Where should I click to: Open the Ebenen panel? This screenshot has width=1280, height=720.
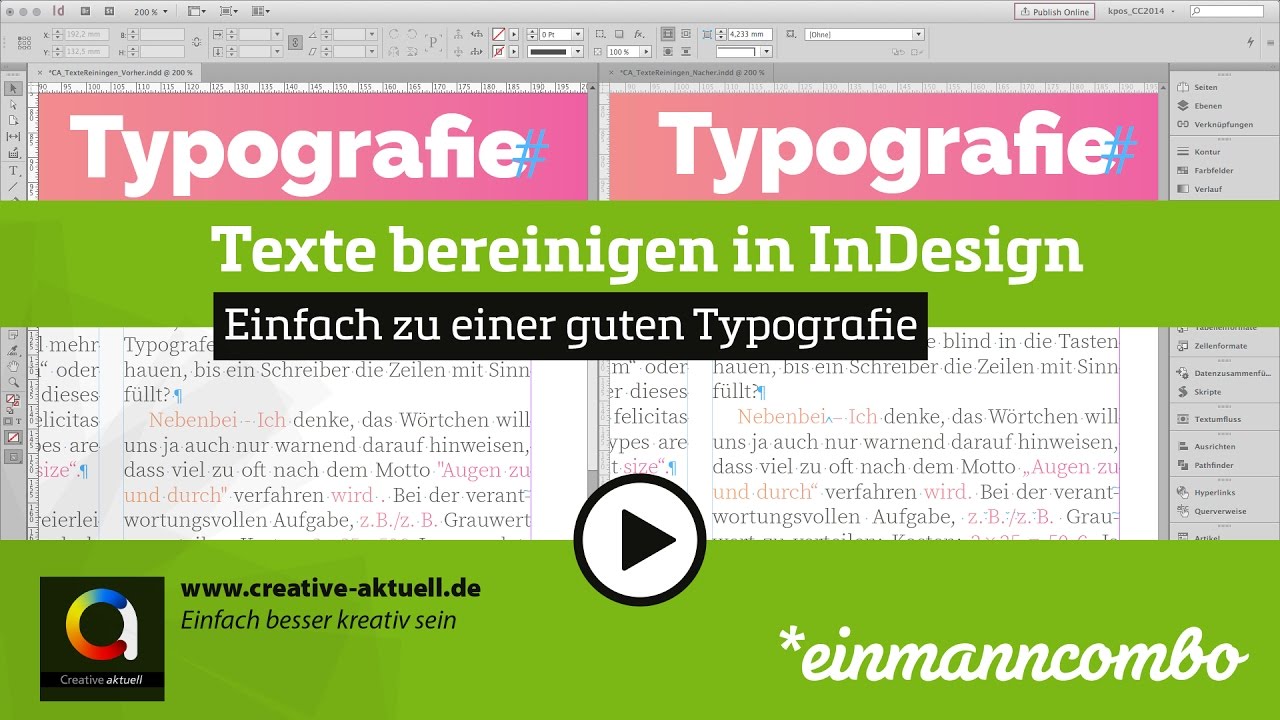tap(1207, 105)
